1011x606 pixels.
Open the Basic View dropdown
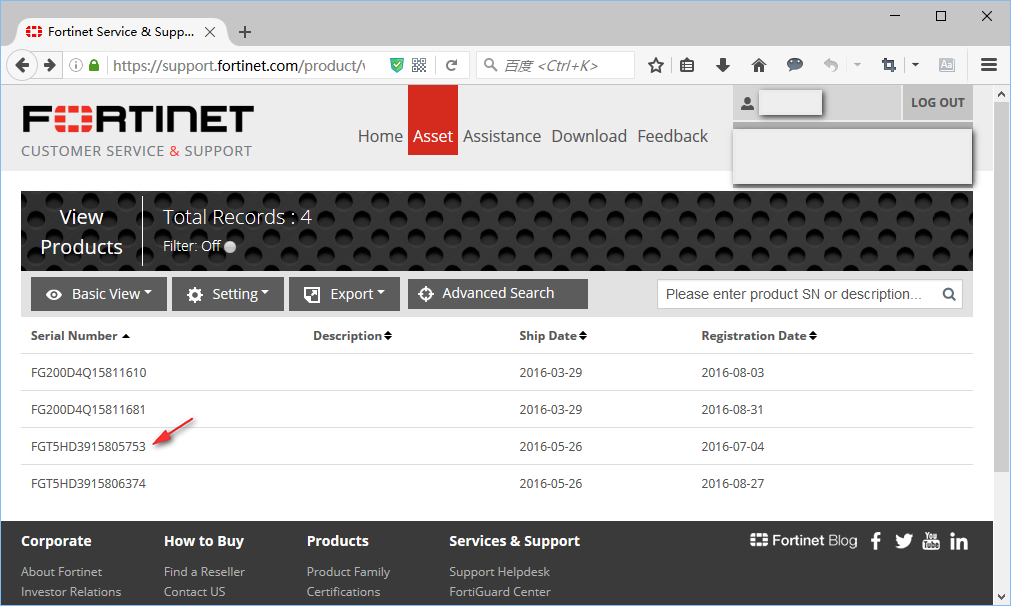(x=99, y=294)
